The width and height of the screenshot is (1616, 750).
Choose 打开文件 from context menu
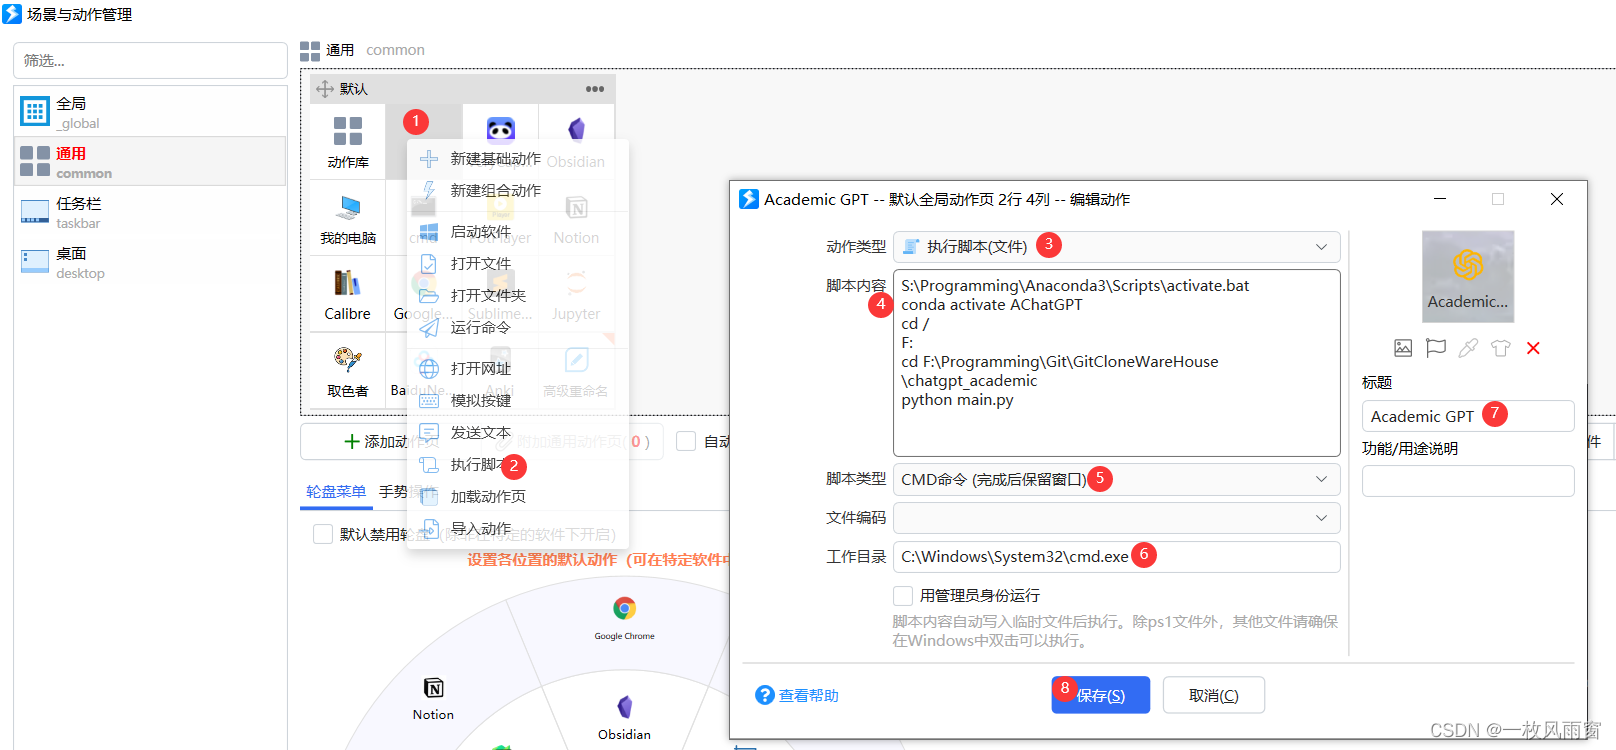click(517, 264)
